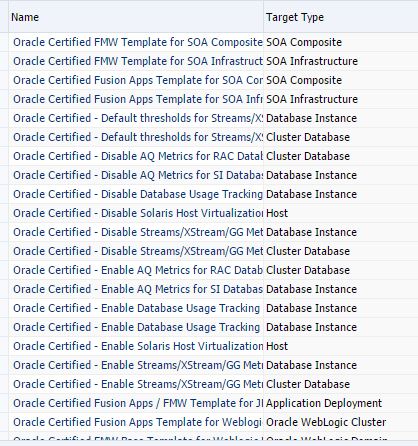The width and height of the screenshot is (418, 446).
Task: Select Cluster Database cell in Disable AQ Metrics row
Action: [x=308, y=156]
